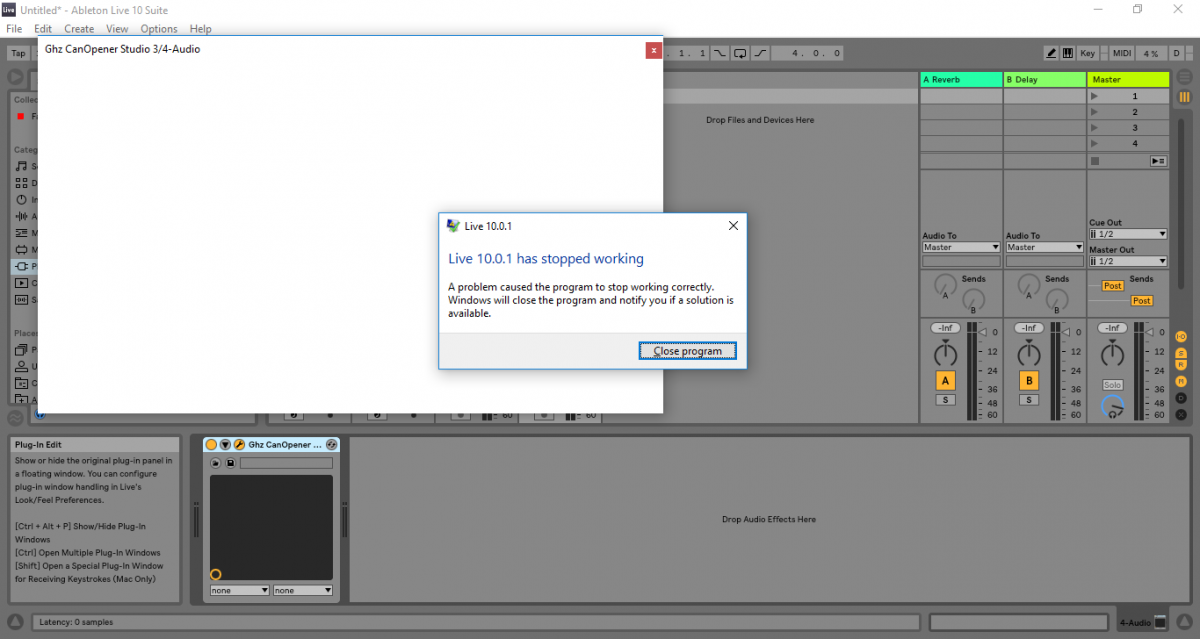Solo the B Delay return track
The height and width of the screenshot is (639, 1200).
1029,400
